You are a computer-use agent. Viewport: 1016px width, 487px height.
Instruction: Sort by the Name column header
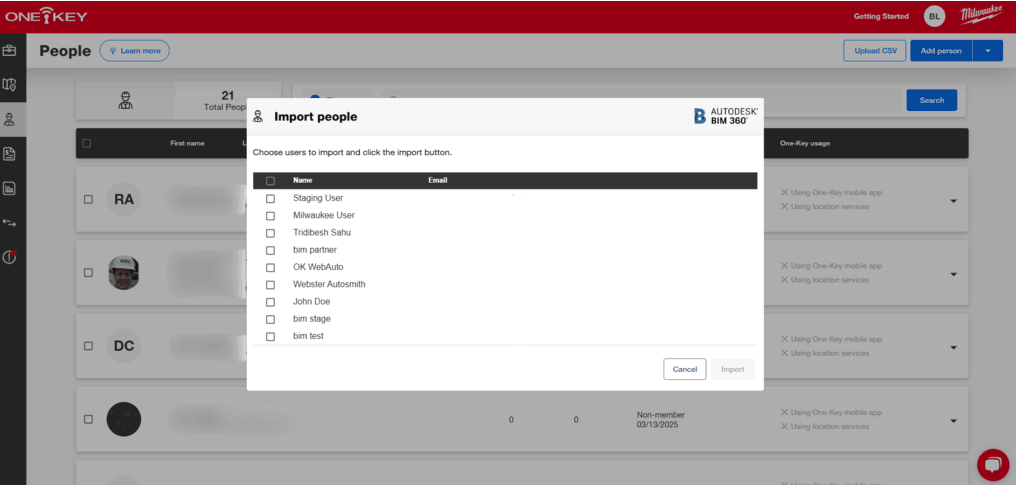coord(303,181)
